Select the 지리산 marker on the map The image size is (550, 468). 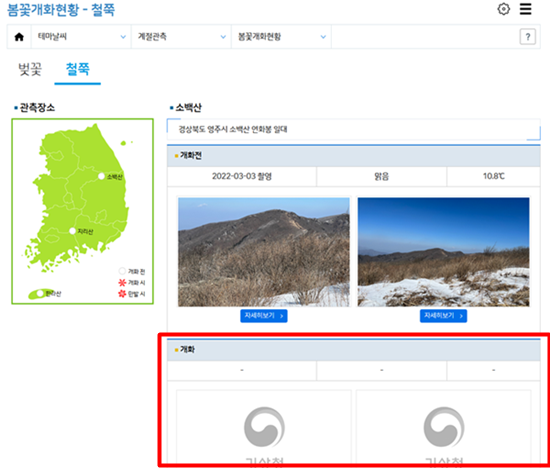pos(72,231)
